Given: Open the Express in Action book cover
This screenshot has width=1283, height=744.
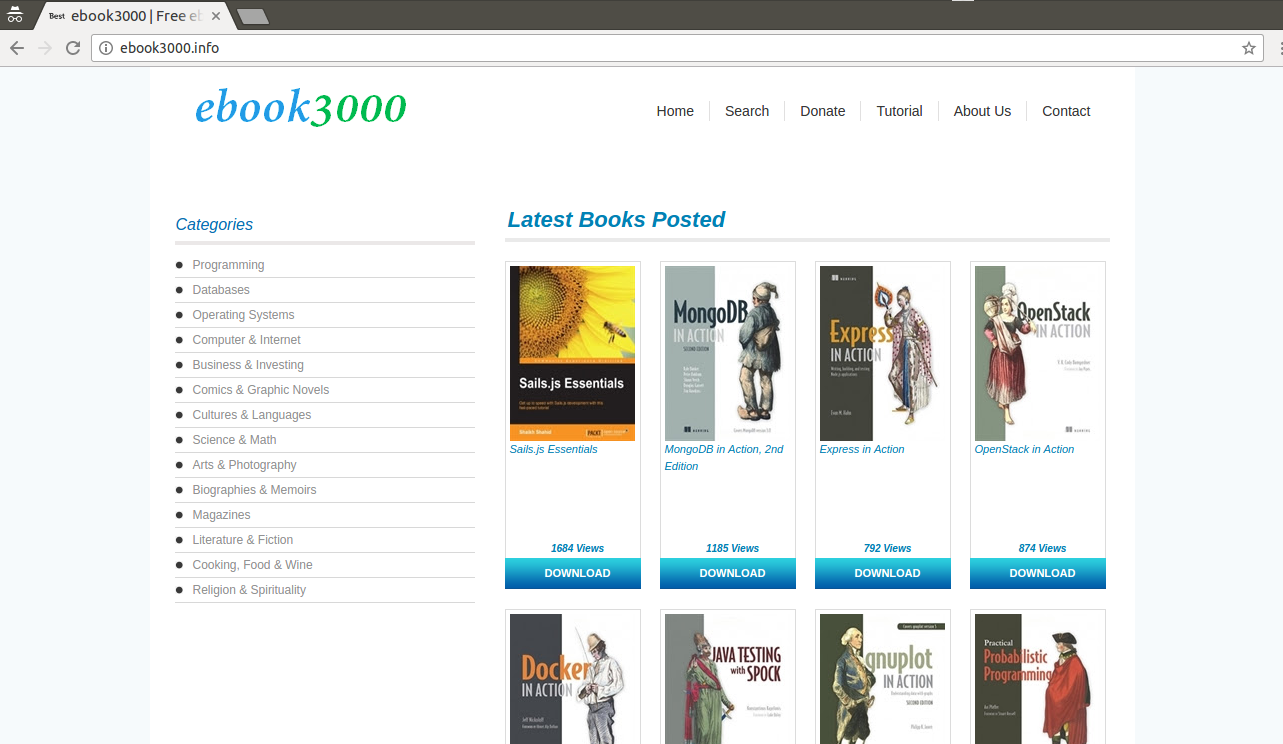Looking at the screenshot, I should (882, 353).
